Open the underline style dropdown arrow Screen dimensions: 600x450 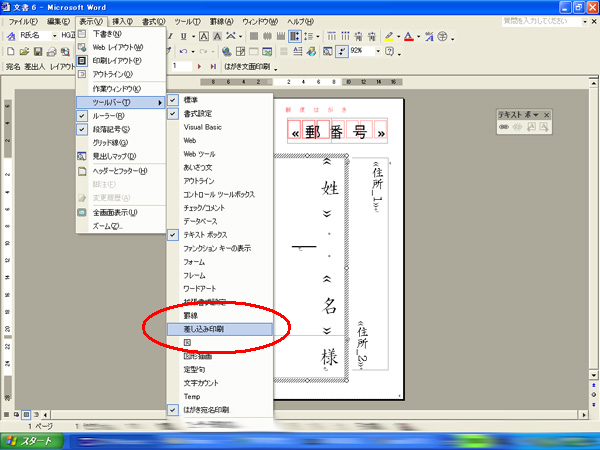[x=193, y=37]
